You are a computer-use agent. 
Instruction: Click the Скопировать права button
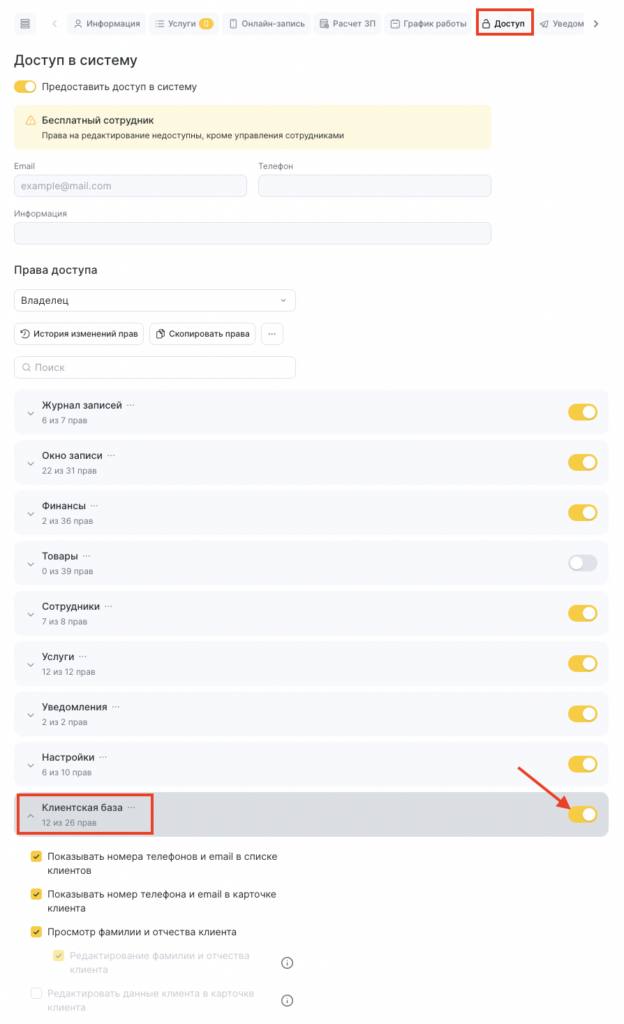point(203,334)
